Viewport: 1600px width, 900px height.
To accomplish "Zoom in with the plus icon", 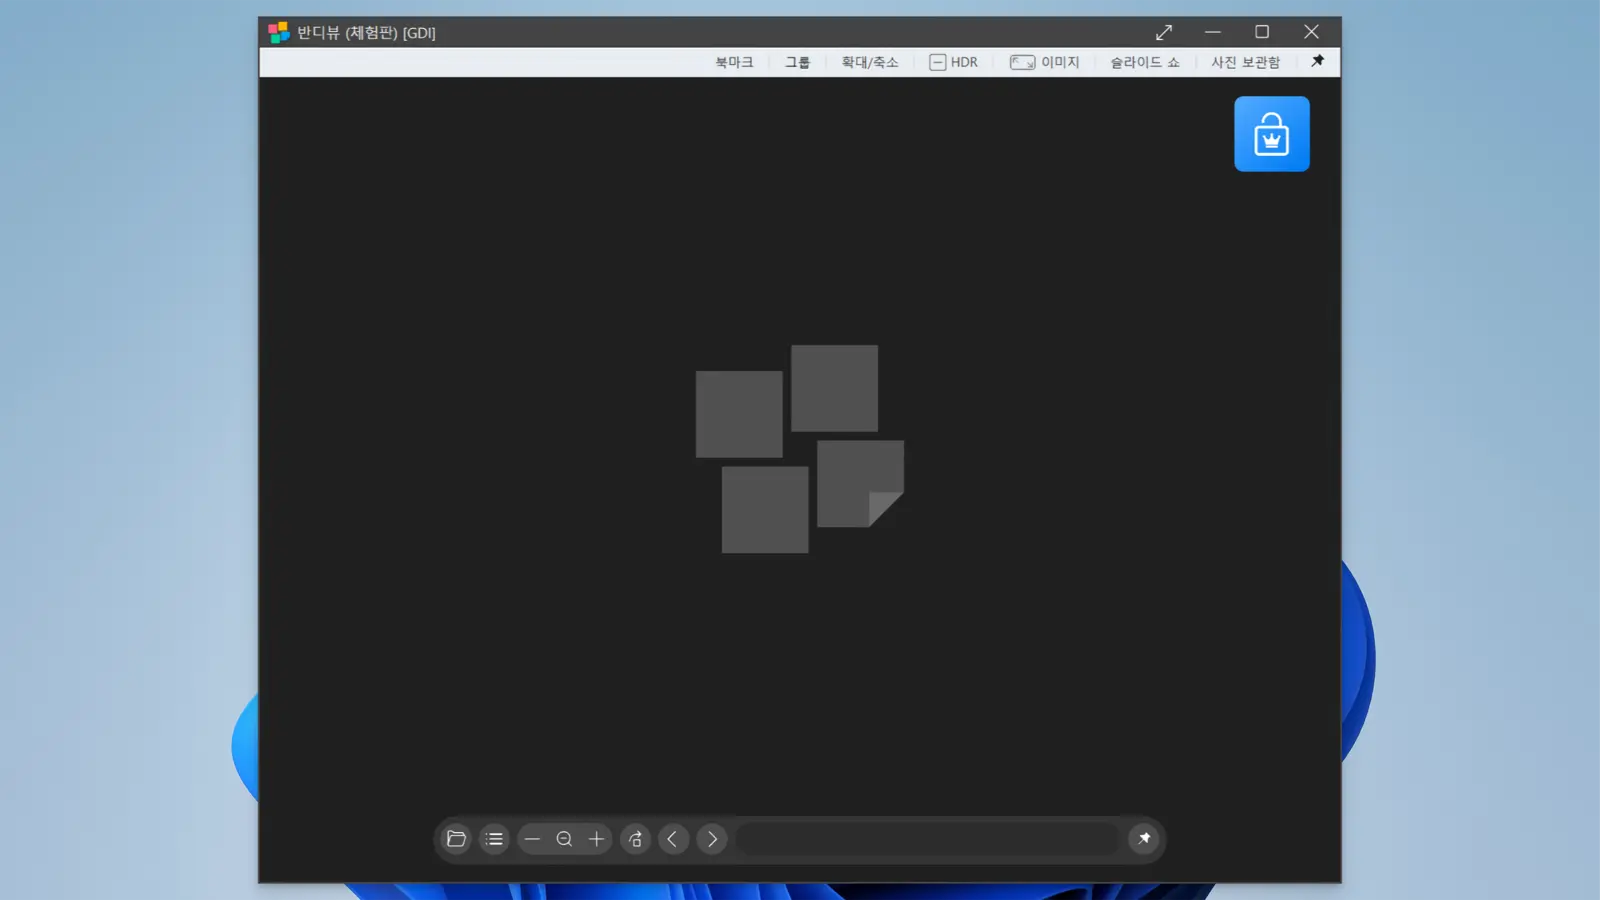I will [596, 839].
